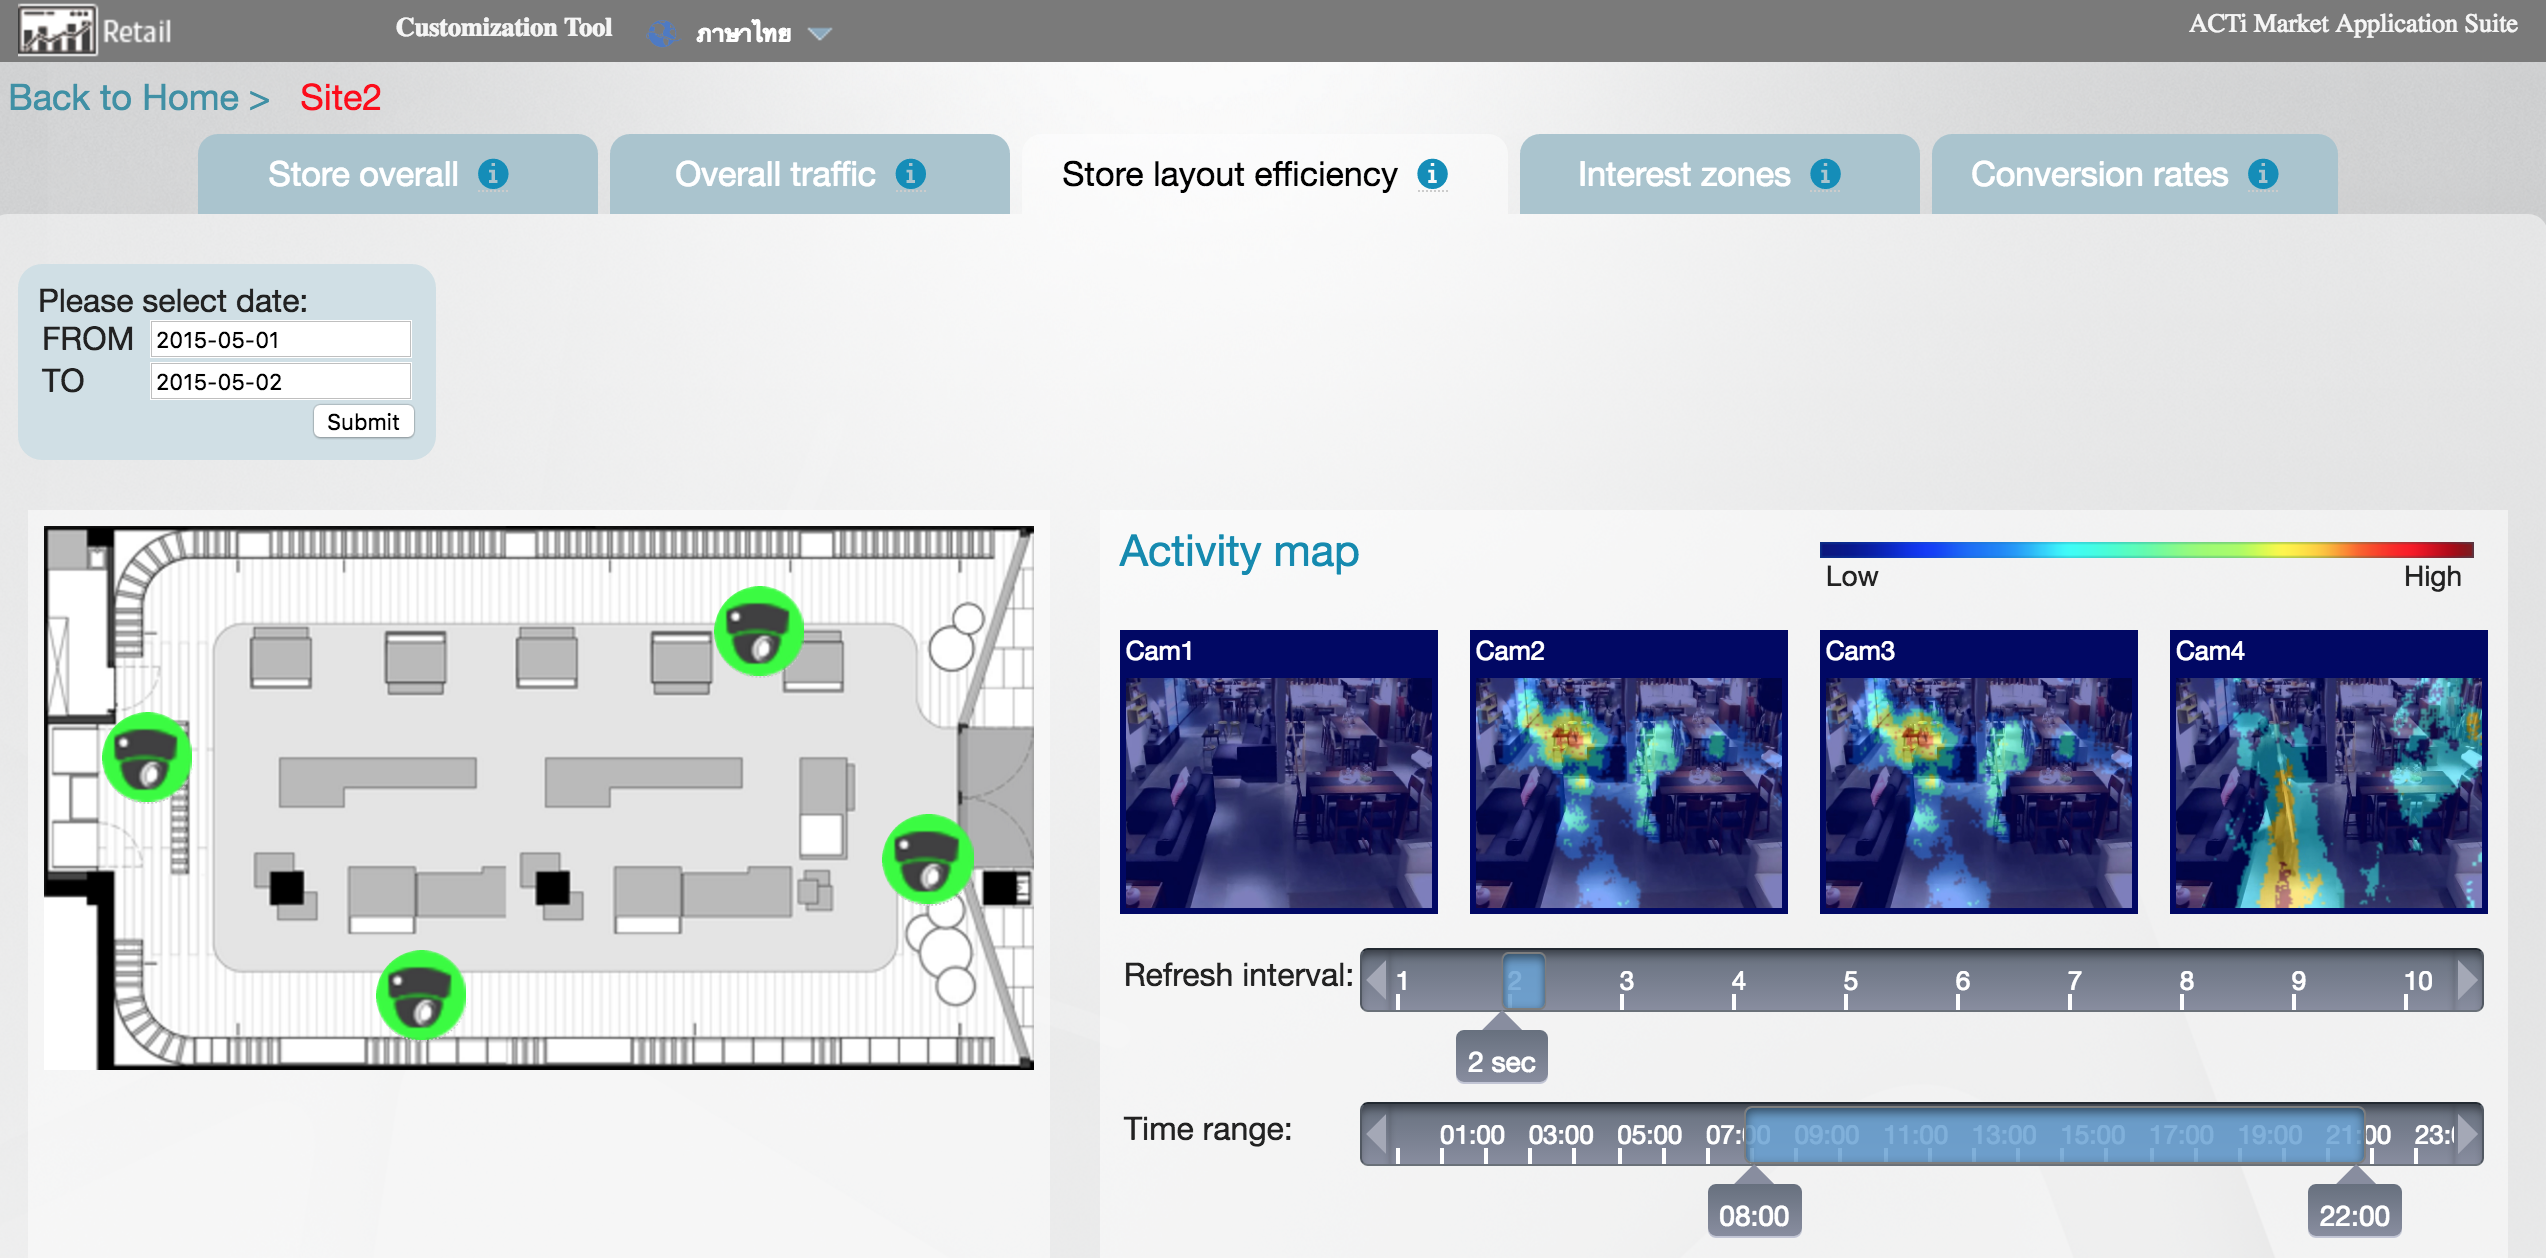Image resolution: width=2546 pixels, height=1258 pixels.
Task: Click the FROM date input field
Action: point(280,340)
